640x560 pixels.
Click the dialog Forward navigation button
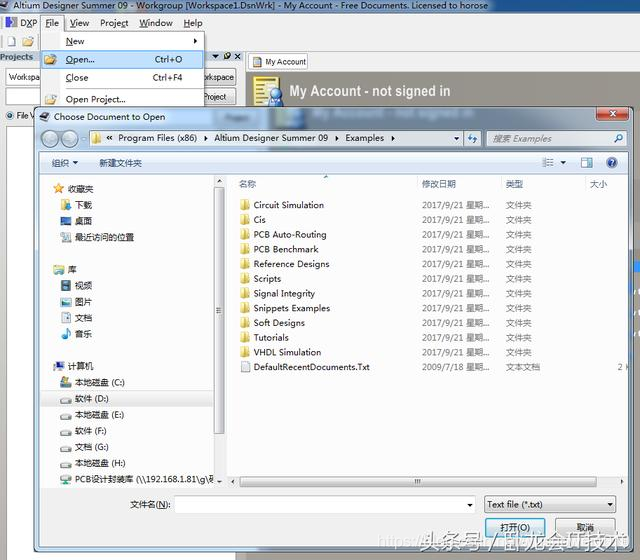(69, 139)
